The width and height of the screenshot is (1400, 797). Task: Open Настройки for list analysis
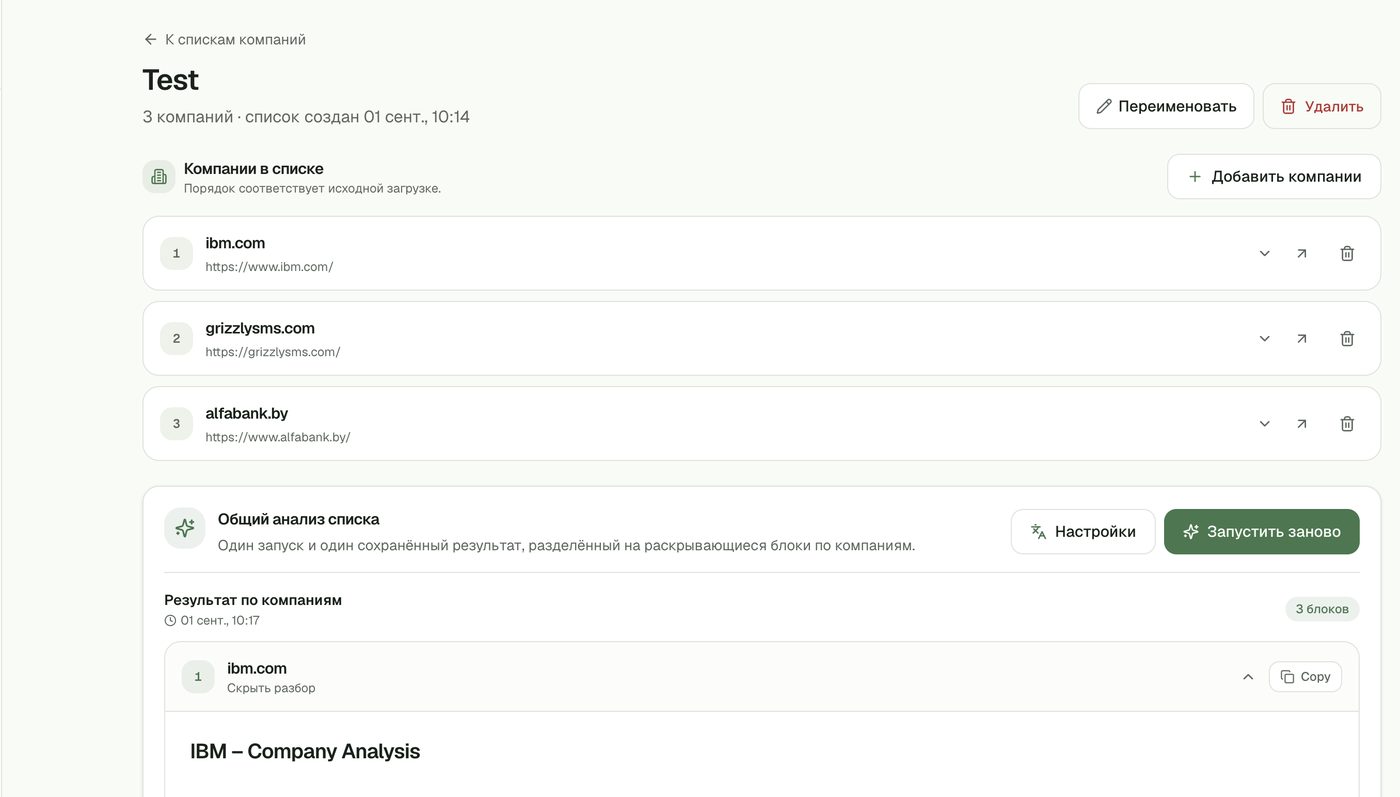click(x=1083, y=532)
